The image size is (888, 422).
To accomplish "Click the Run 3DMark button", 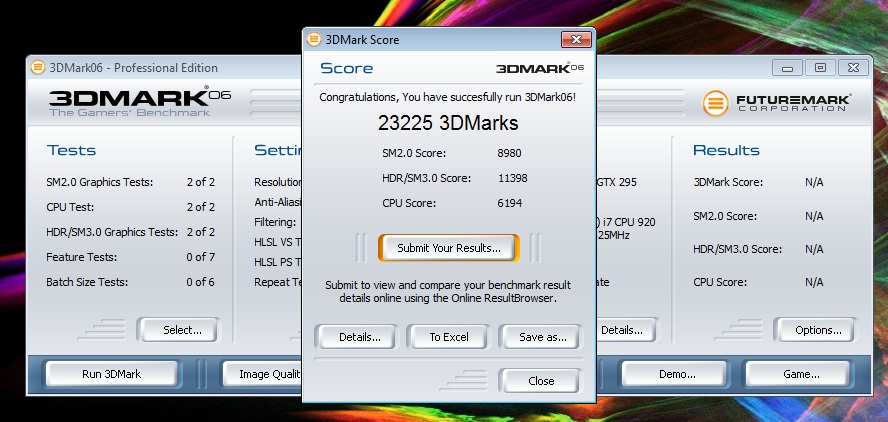I will pyautogui.click(x=112, y=374).
